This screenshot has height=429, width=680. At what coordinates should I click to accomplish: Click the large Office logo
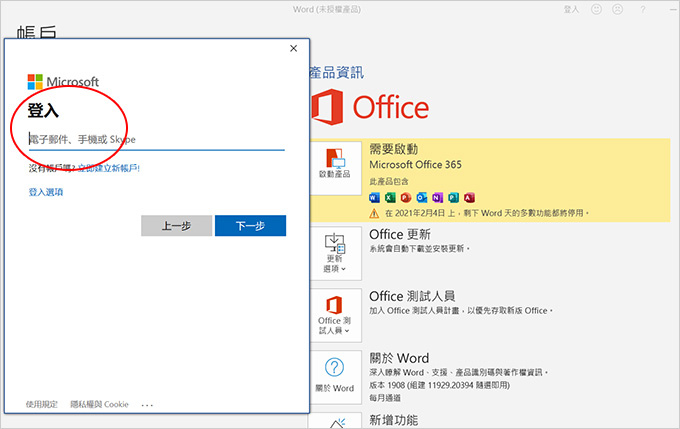370,107
